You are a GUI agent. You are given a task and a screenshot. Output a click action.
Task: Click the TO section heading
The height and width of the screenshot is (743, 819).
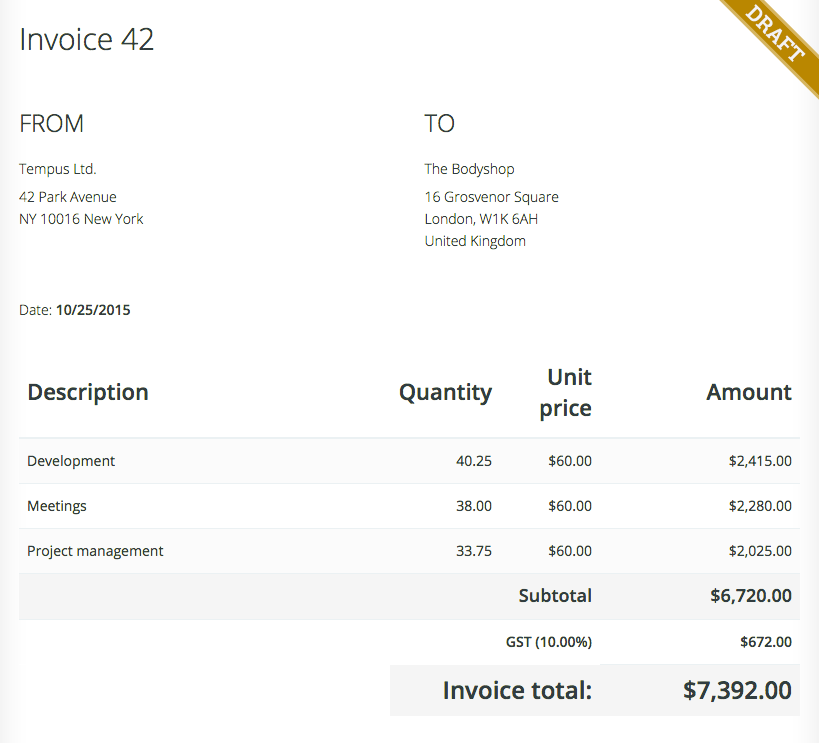(439, 123)
